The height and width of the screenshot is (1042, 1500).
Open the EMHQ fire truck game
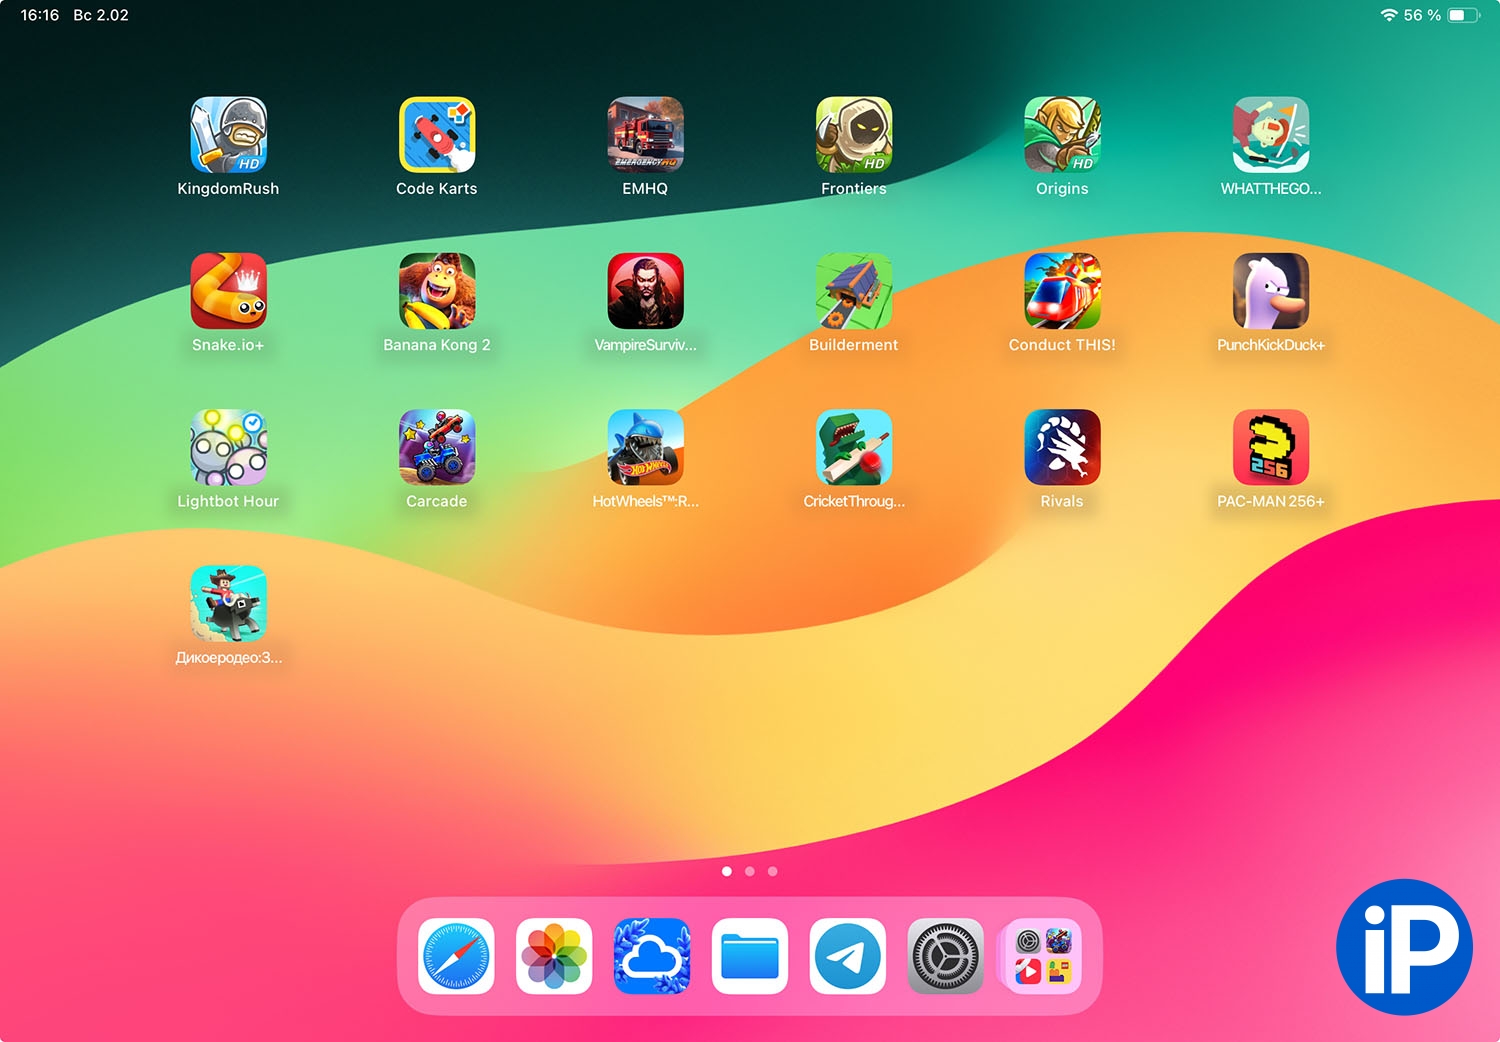(645, 135)
